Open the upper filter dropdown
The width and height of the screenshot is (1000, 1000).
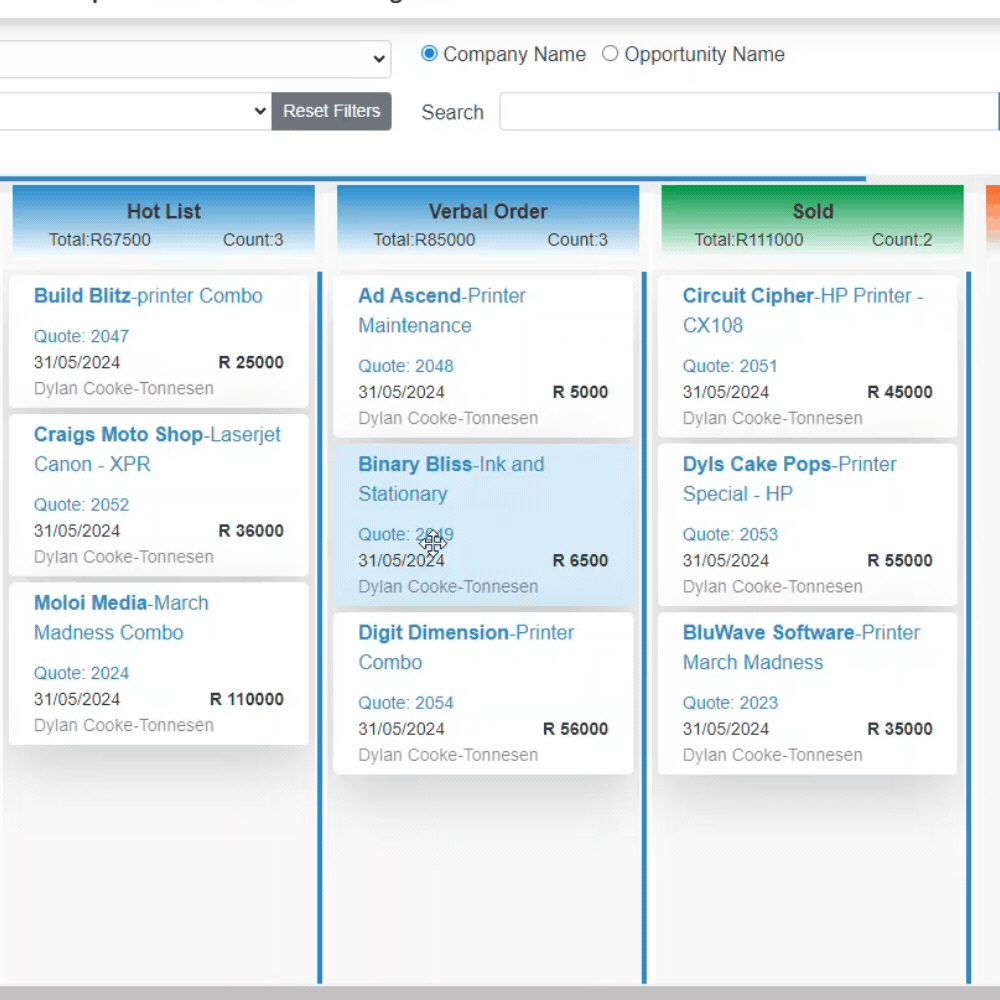[x=195, y=59]
